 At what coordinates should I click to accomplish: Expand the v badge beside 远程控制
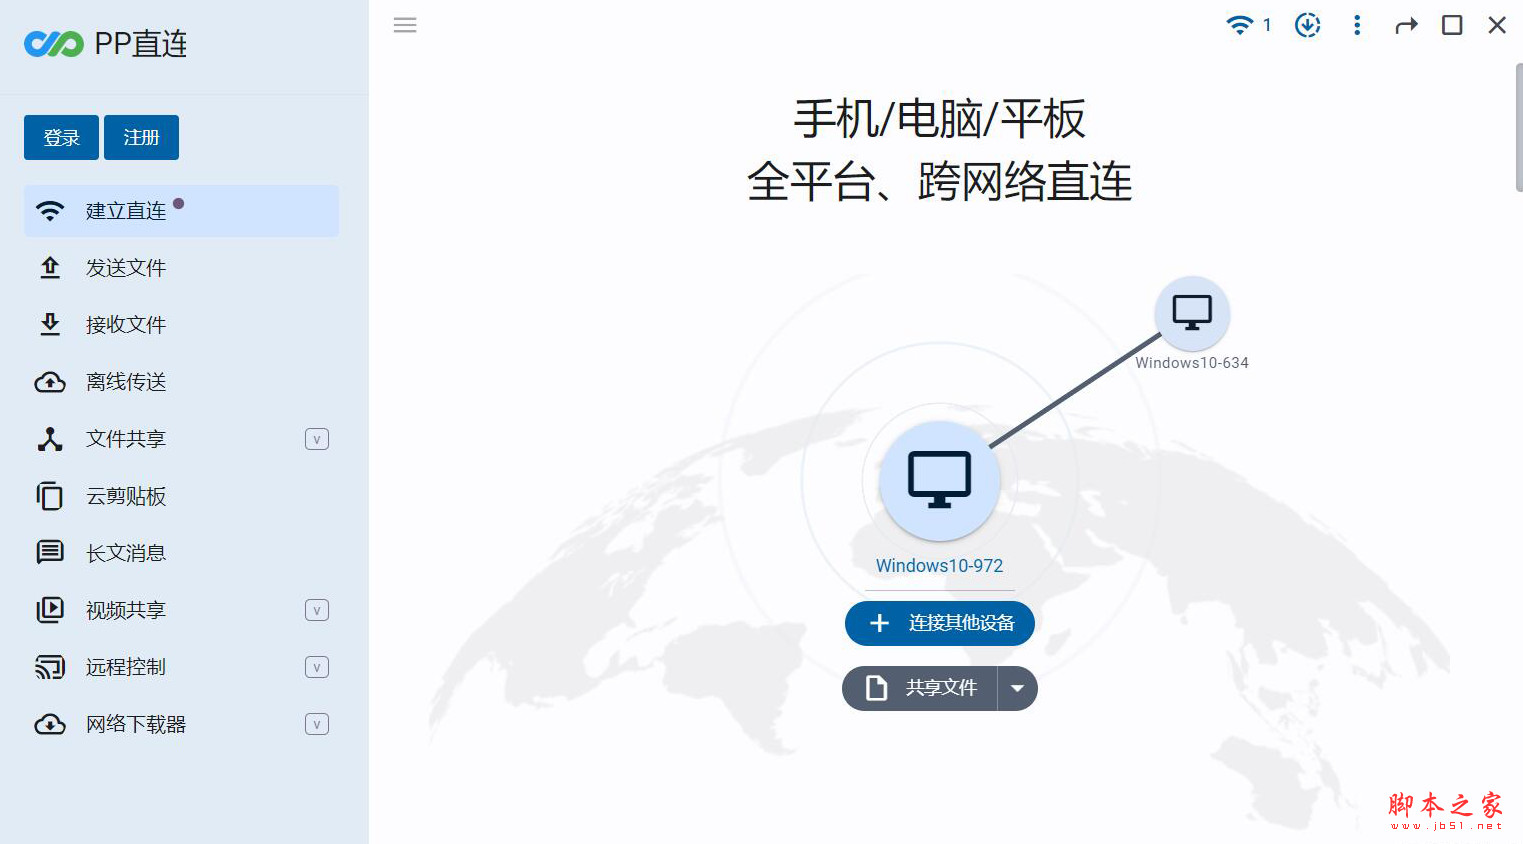coord(316,666)
